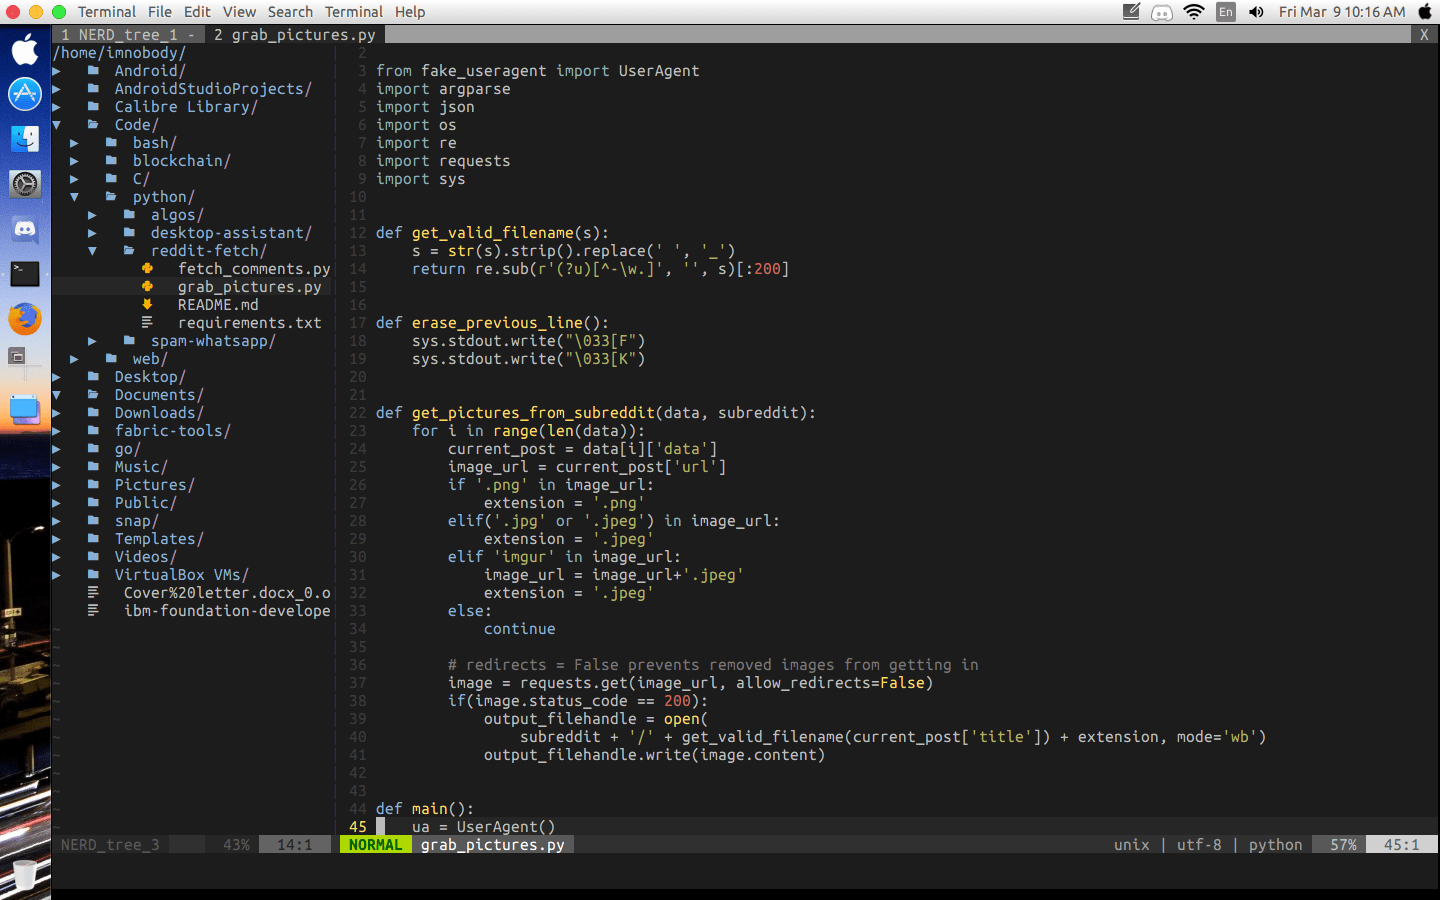This screenshot has width=1440, height=900.
Task: Click the folder icon beside Android/
Action: (93, 71)
